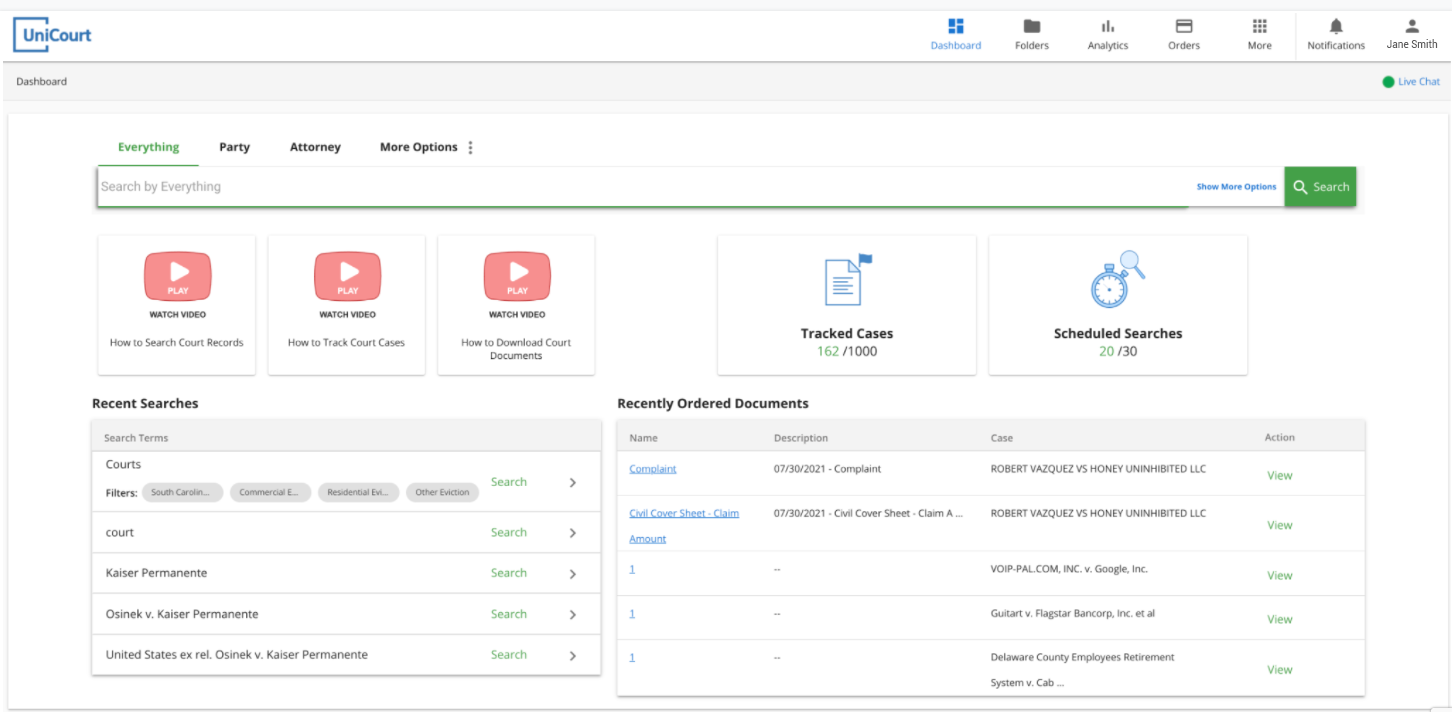This screenshot has width=1452, height=712.
Task: Click the Recent Searches heading
Action: pyautogui.click(x=145, y=404)
